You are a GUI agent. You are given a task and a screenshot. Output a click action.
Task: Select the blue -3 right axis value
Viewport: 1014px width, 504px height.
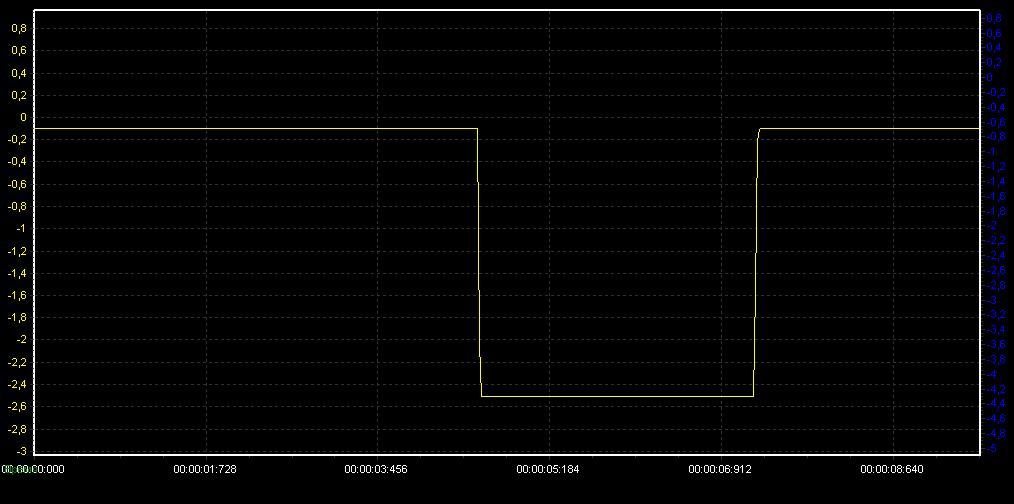(x=991, y=300)
